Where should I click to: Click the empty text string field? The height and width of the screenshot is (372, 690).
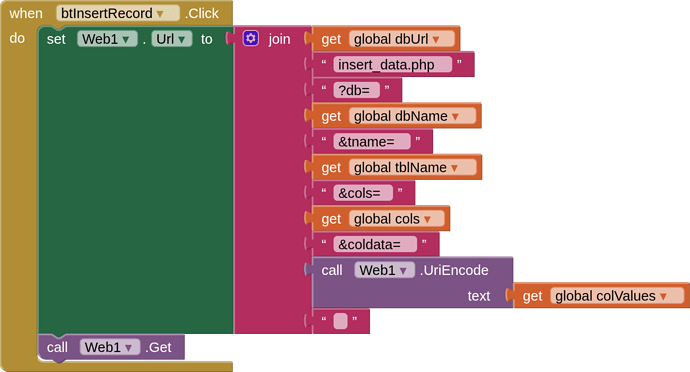(341, 321)
